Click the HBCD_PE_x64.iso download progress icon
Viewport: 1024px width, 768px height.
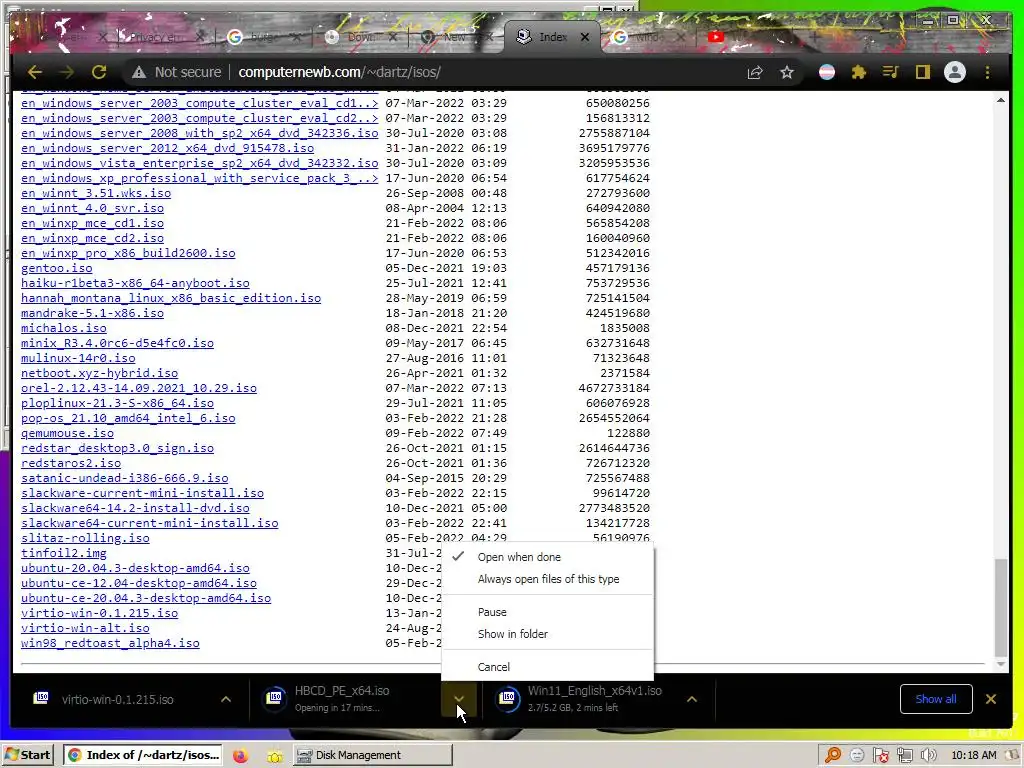pos(275,698)
